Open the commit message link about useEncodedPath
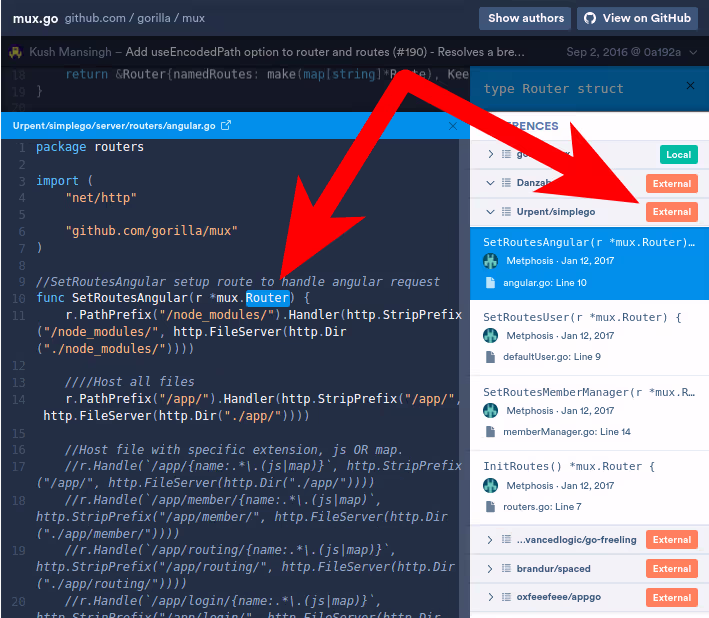Image resolution: width=709 pixels, height=618 pixels. coord(325,52)
